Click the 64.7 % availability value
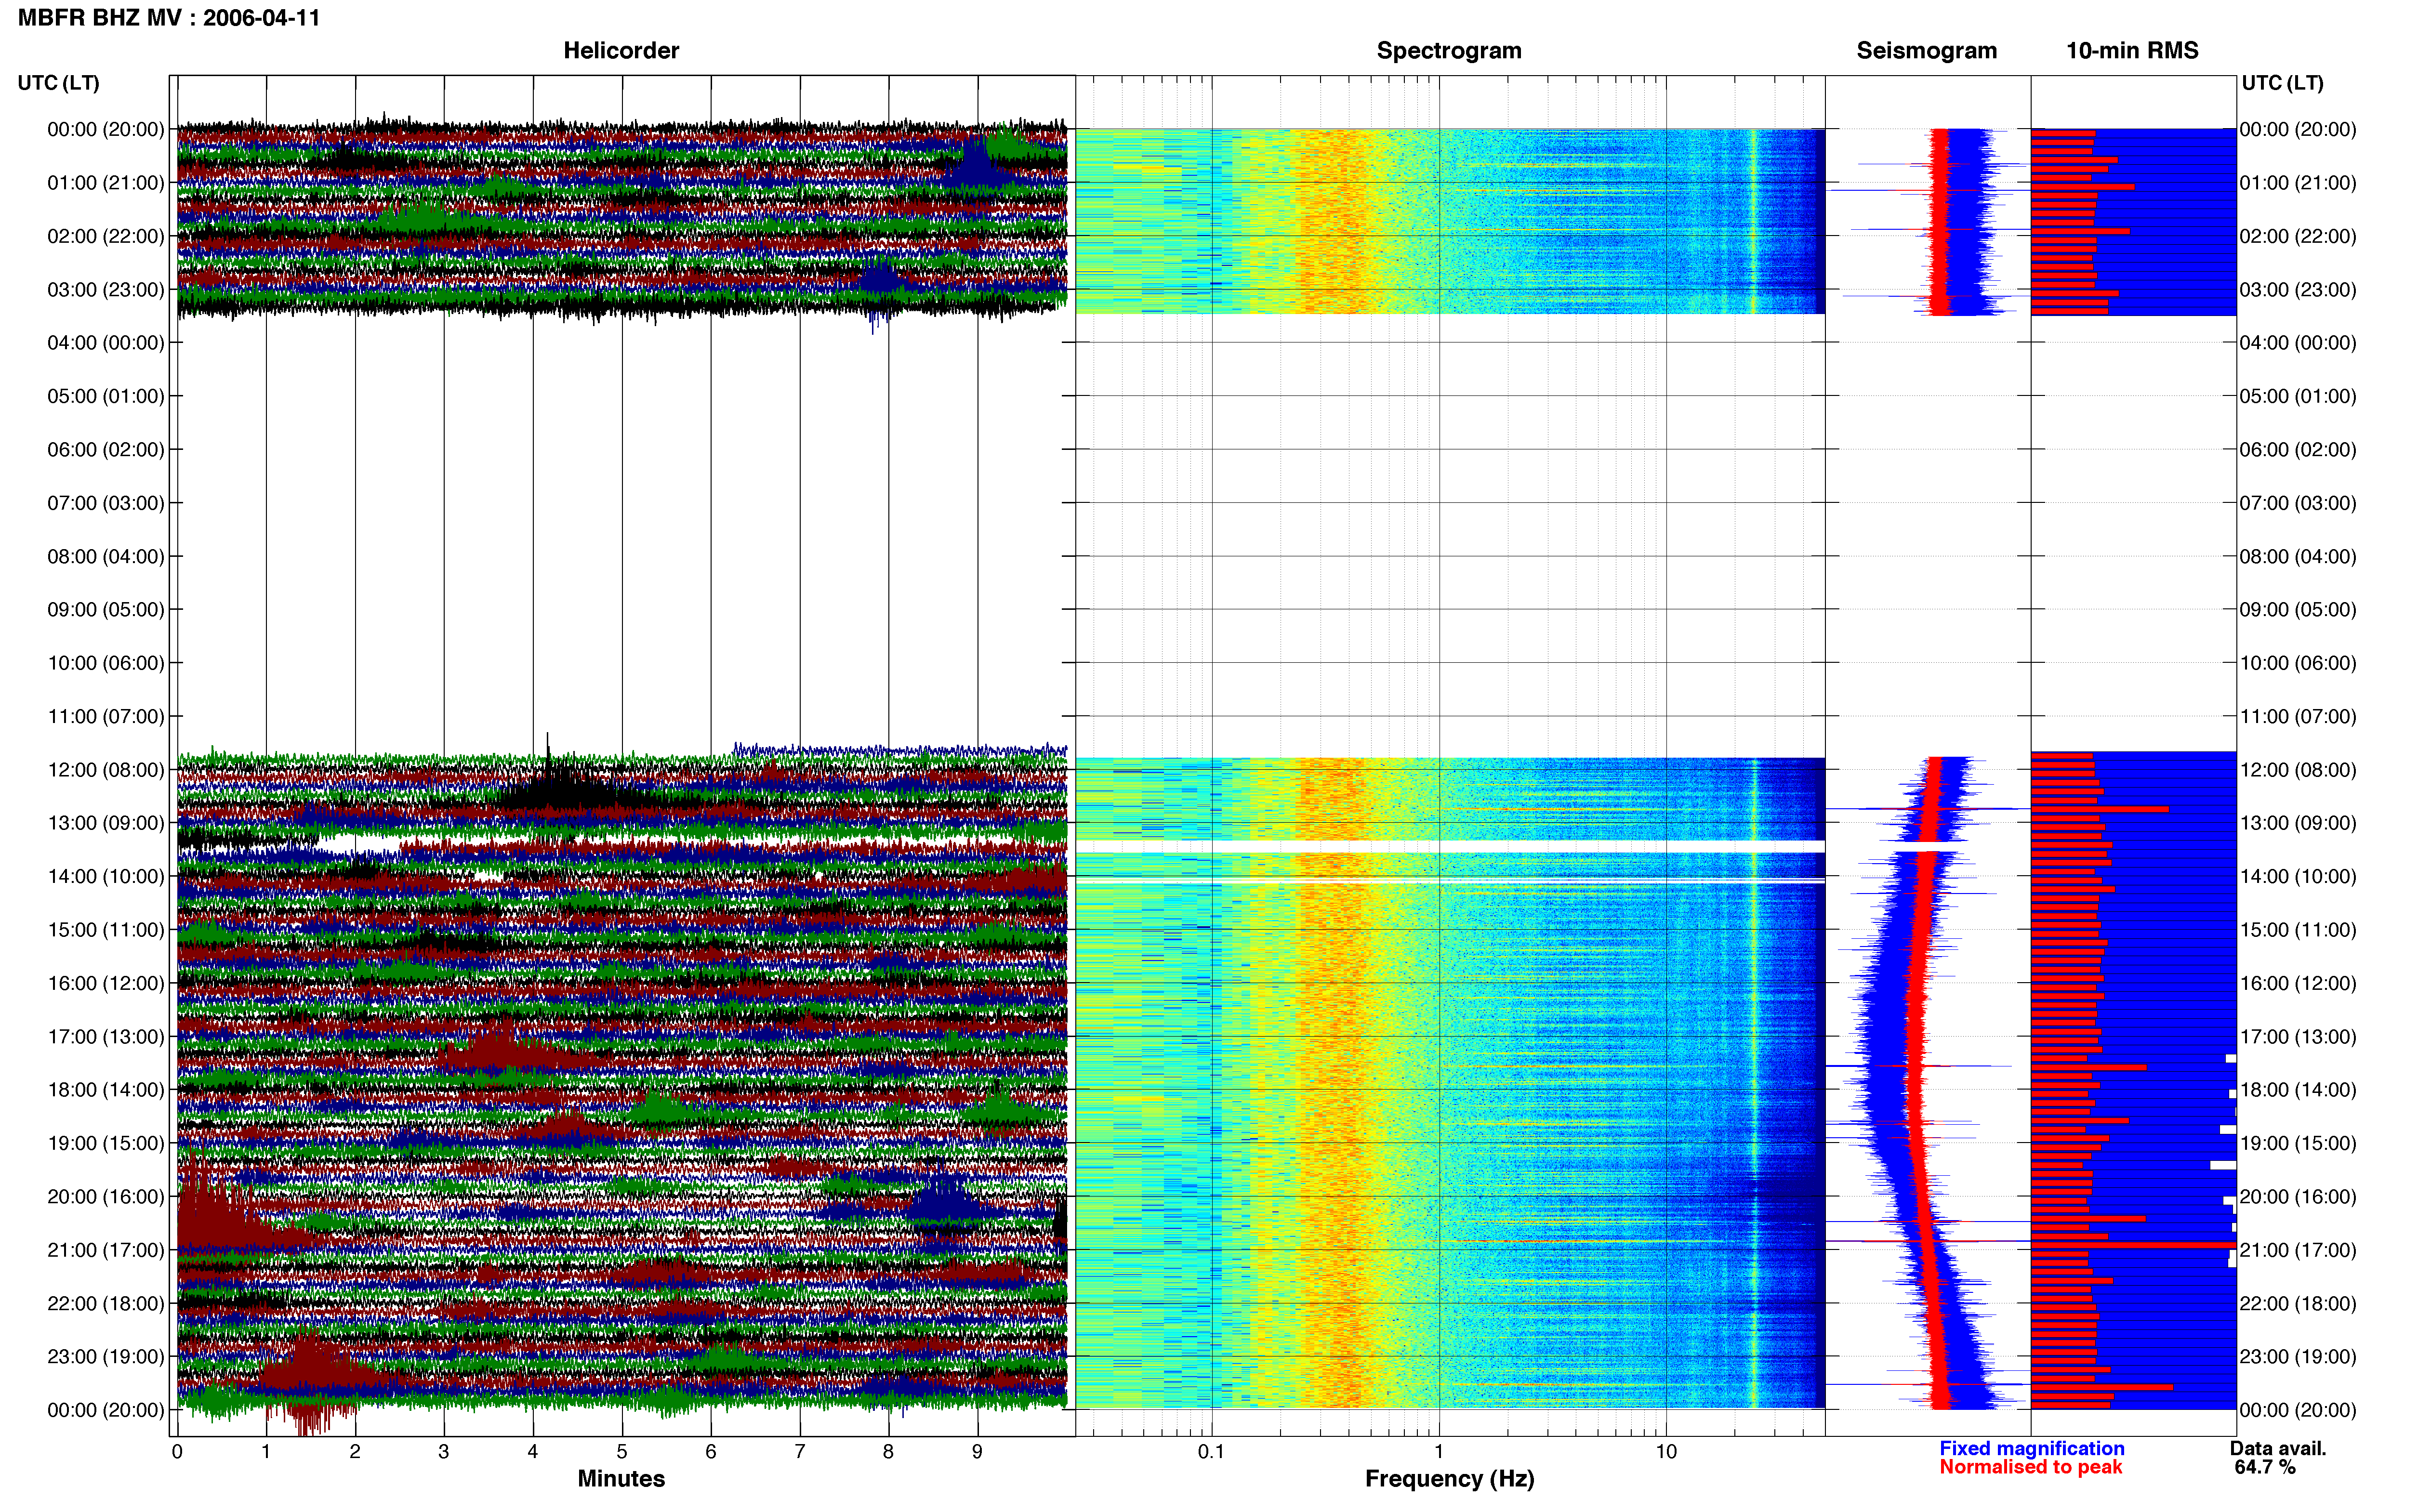Image resolution: width=2418 pixels, height=1512 pixels. pyautogui.click(x=2265, y=1467)
